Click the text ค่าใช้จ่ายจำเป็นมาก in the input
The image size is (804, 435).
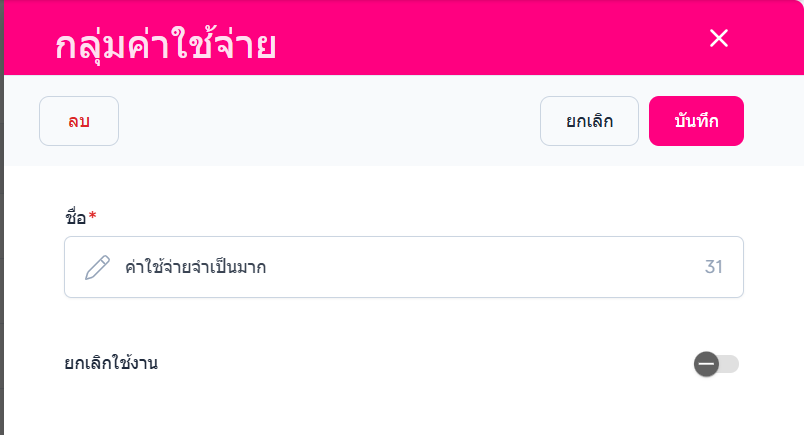pos(195,267)
